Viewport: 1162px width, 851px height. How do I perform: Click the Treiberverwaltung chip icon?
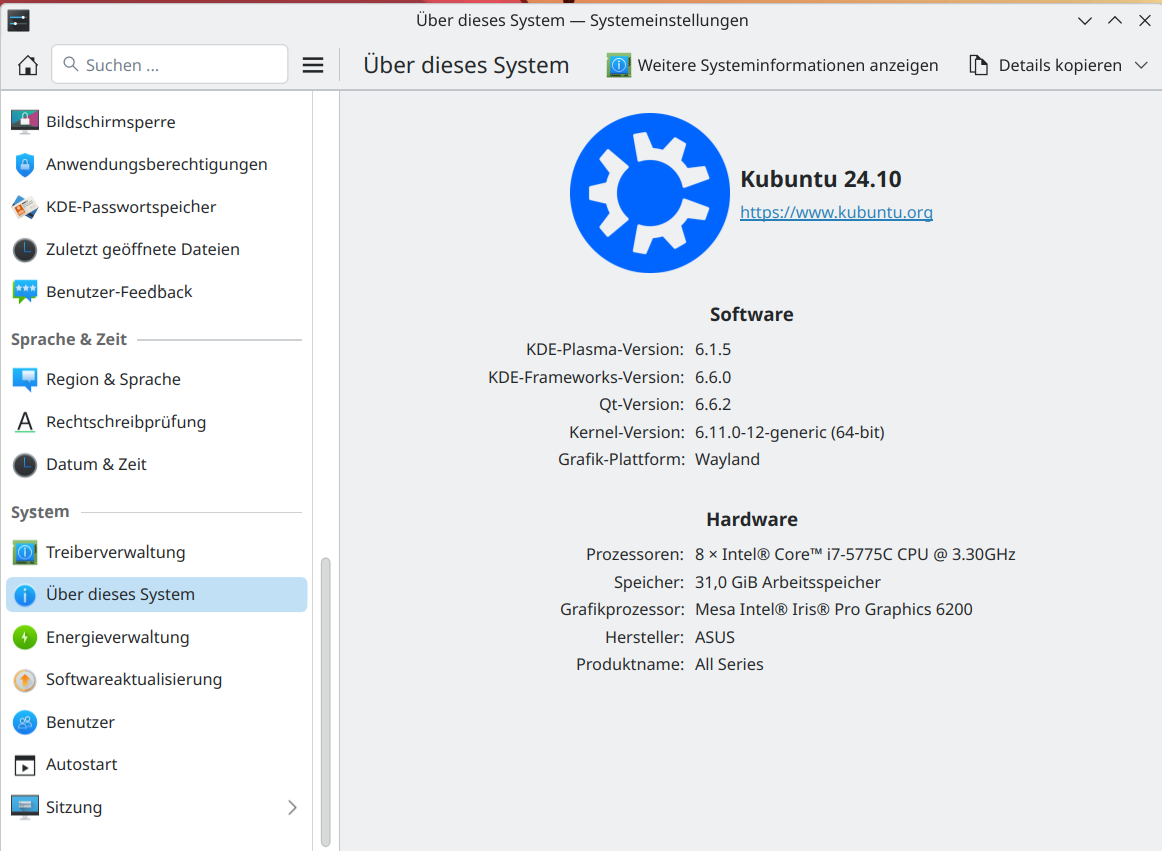24,552
